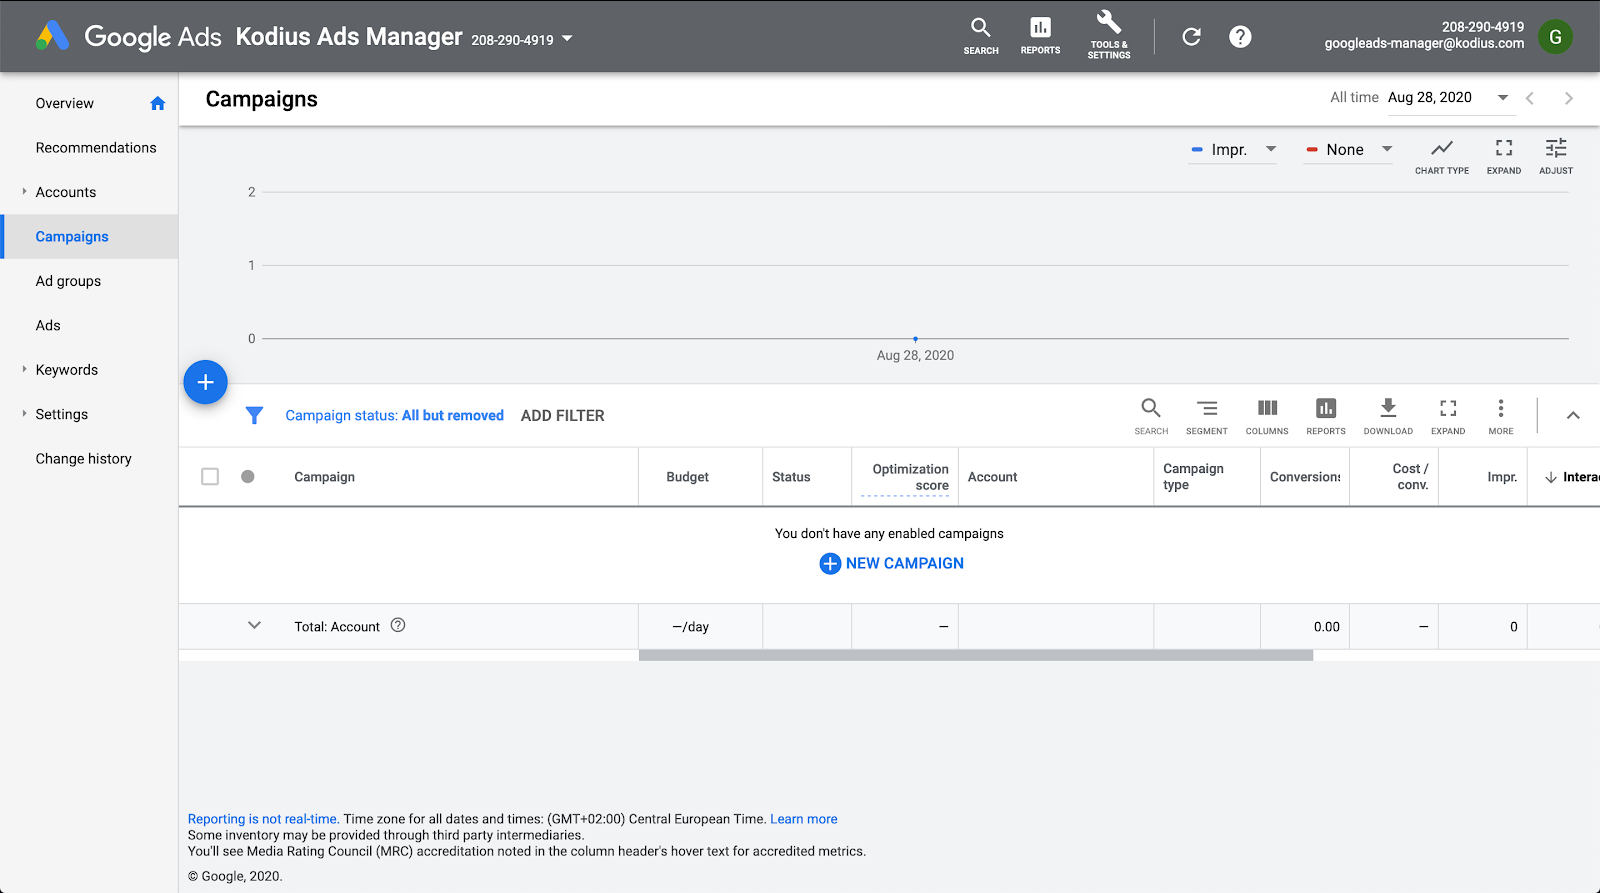Collapse the chart with the up chevron
The height and width of the screenshot is (893, 1600).
(x=1573, y=415)
